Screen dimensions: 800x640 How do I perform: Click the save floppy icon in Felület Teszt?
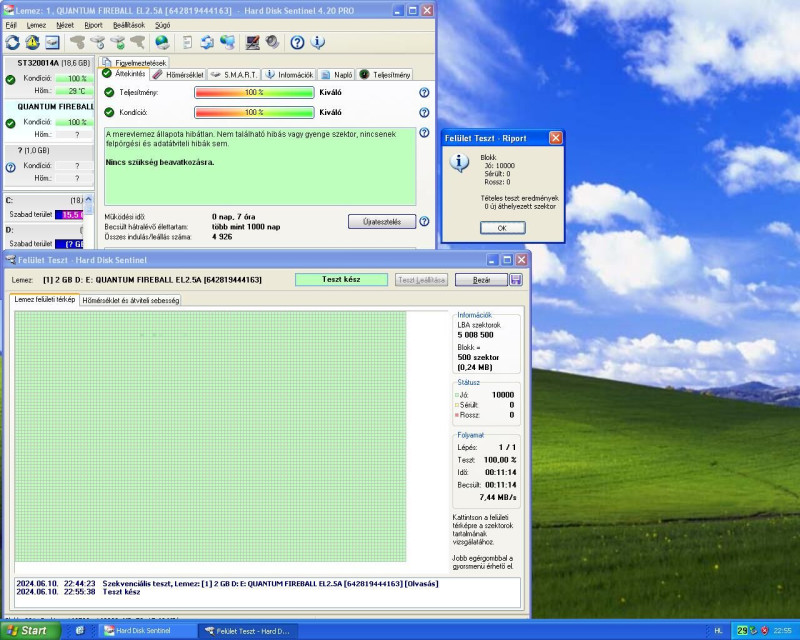click(516, 280)
